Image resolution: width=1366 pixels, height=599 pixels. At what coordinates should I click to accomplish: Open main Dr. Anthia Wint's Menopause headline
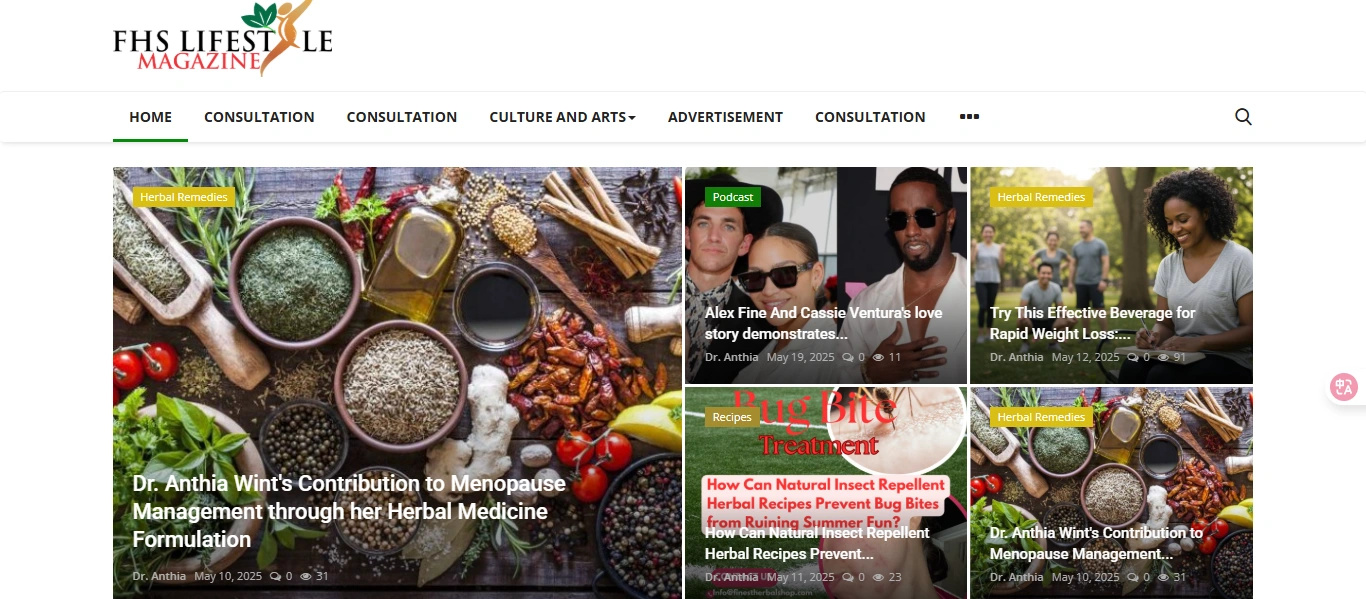[x=349, y=511]
